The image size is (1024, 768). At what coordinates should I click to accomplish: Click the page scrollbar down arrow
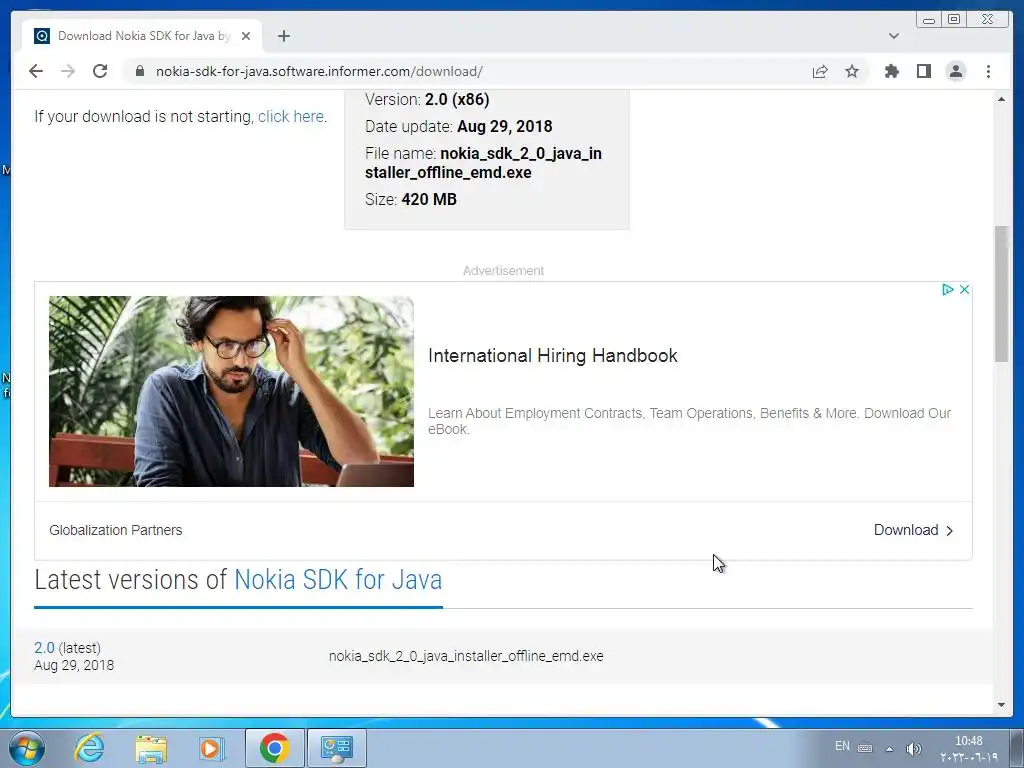(x=1001, y=704)
